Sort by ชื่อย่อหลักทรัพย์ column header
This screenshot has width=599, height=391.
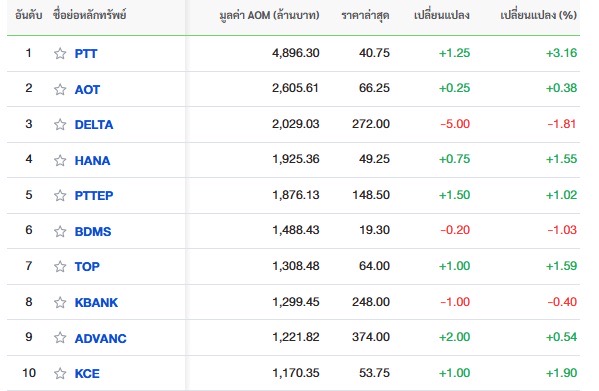click(x=90, y=15)
